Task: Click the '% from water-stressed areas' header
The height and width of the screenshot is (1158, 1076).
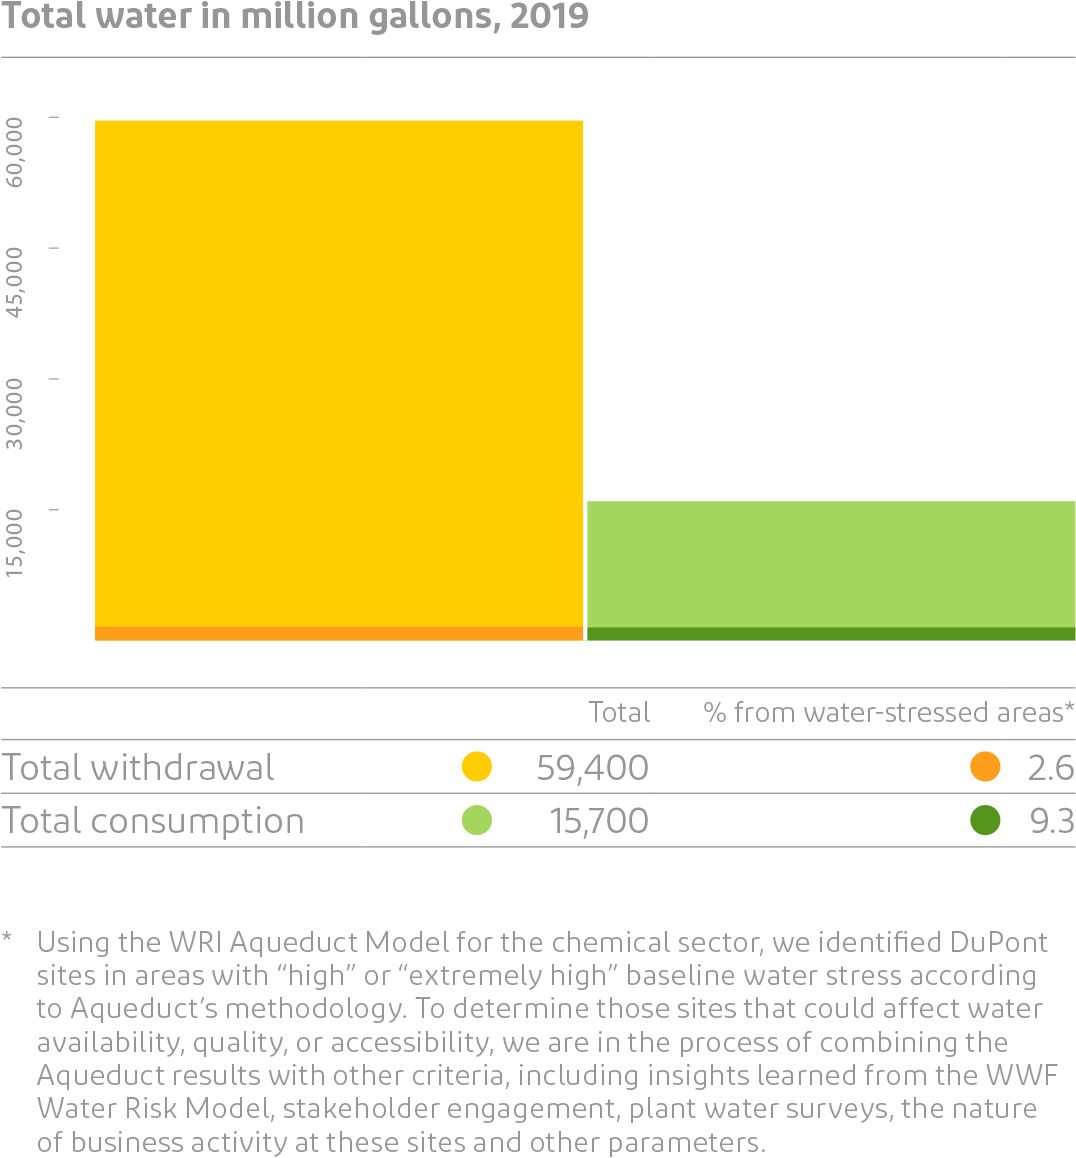Action: point(888,712)
